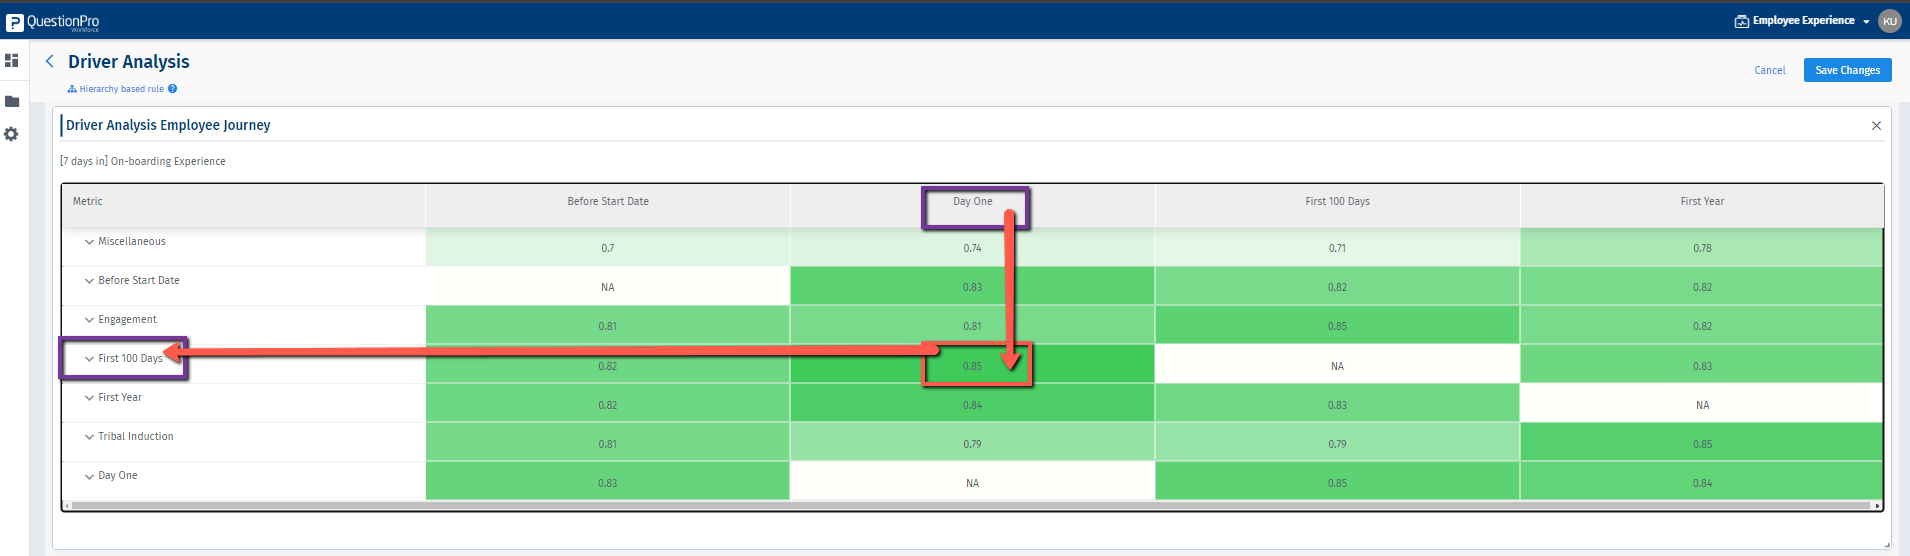Click the scrollbar right arrow

click(x=1877, y=506)
